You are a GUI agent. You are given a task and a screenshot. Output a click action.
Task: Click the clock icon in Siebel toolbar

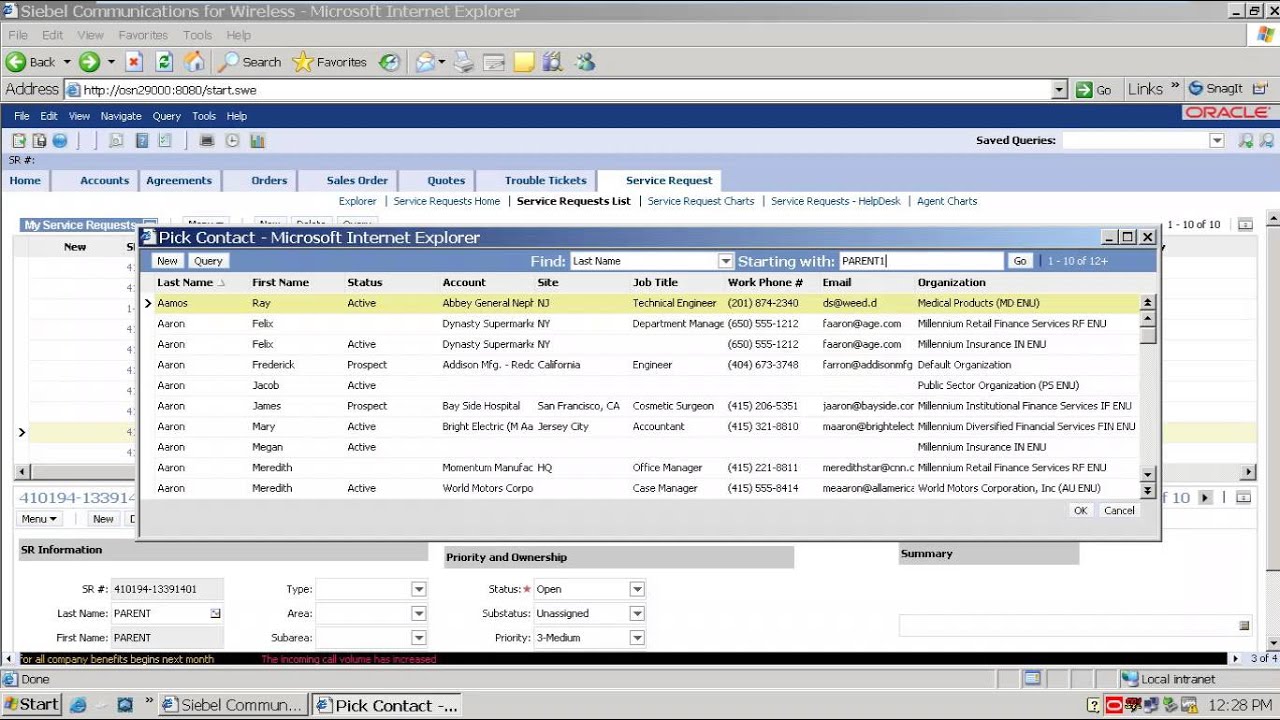pyautogui.click(x=232, y=141)
